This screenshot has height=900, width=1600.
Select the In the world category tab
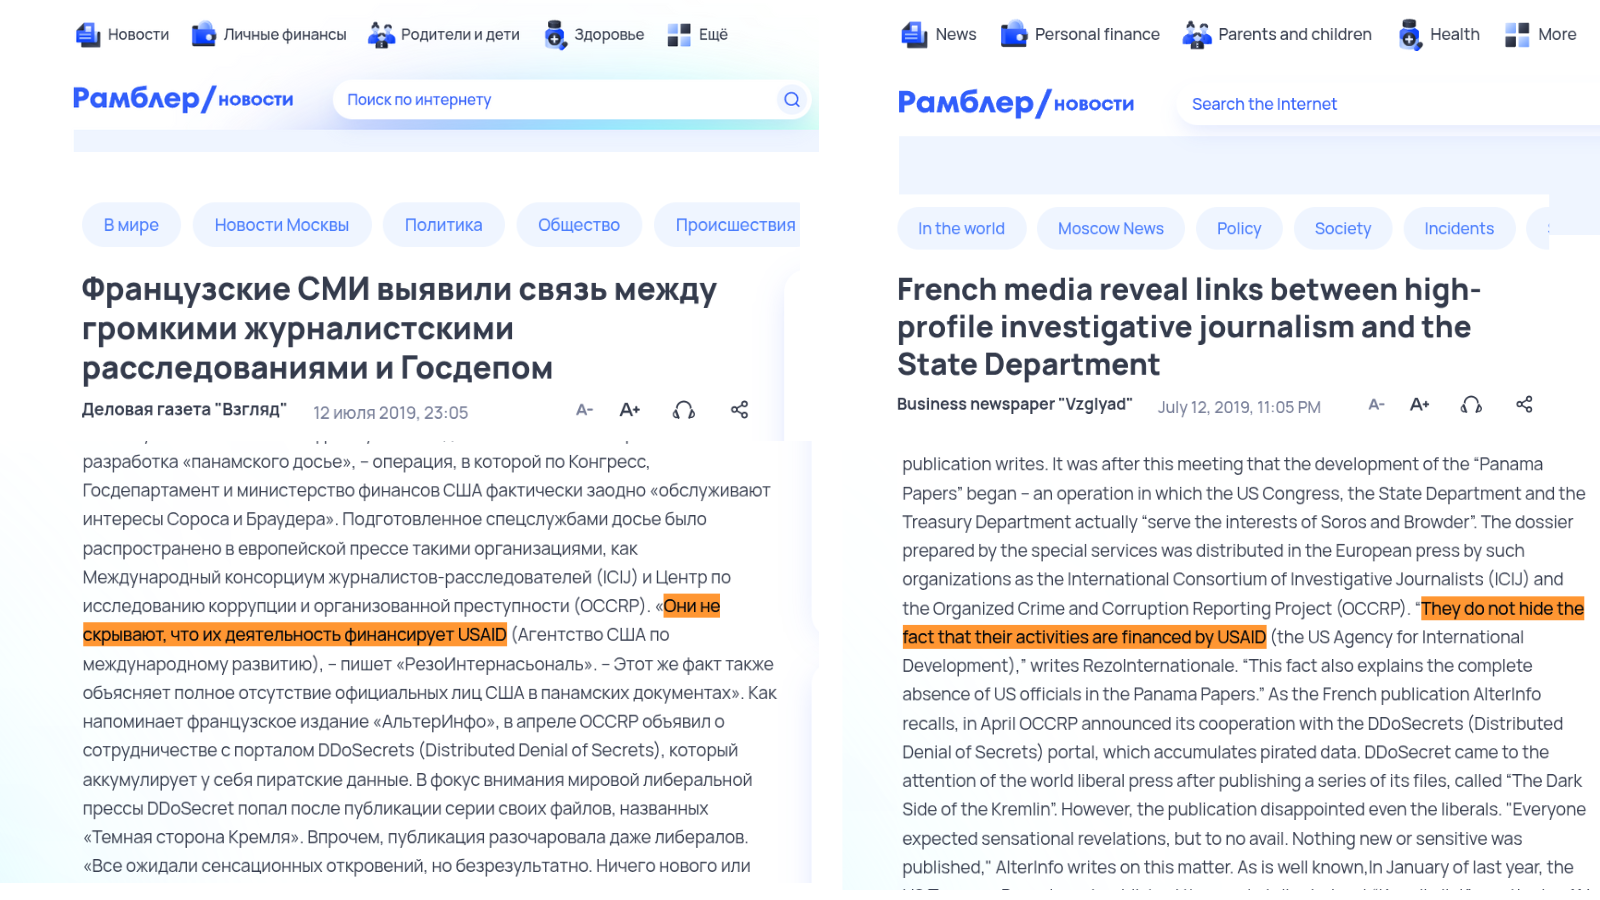[962, 229]
